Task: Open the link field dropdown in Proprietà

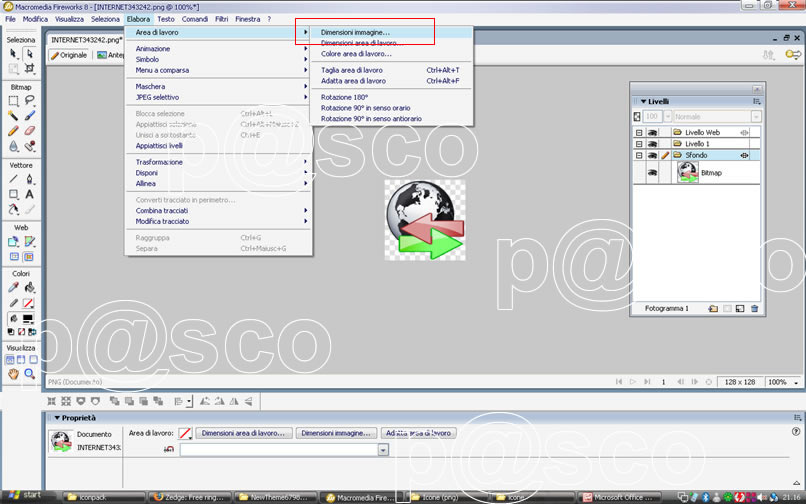Action: tap(383, 450)
